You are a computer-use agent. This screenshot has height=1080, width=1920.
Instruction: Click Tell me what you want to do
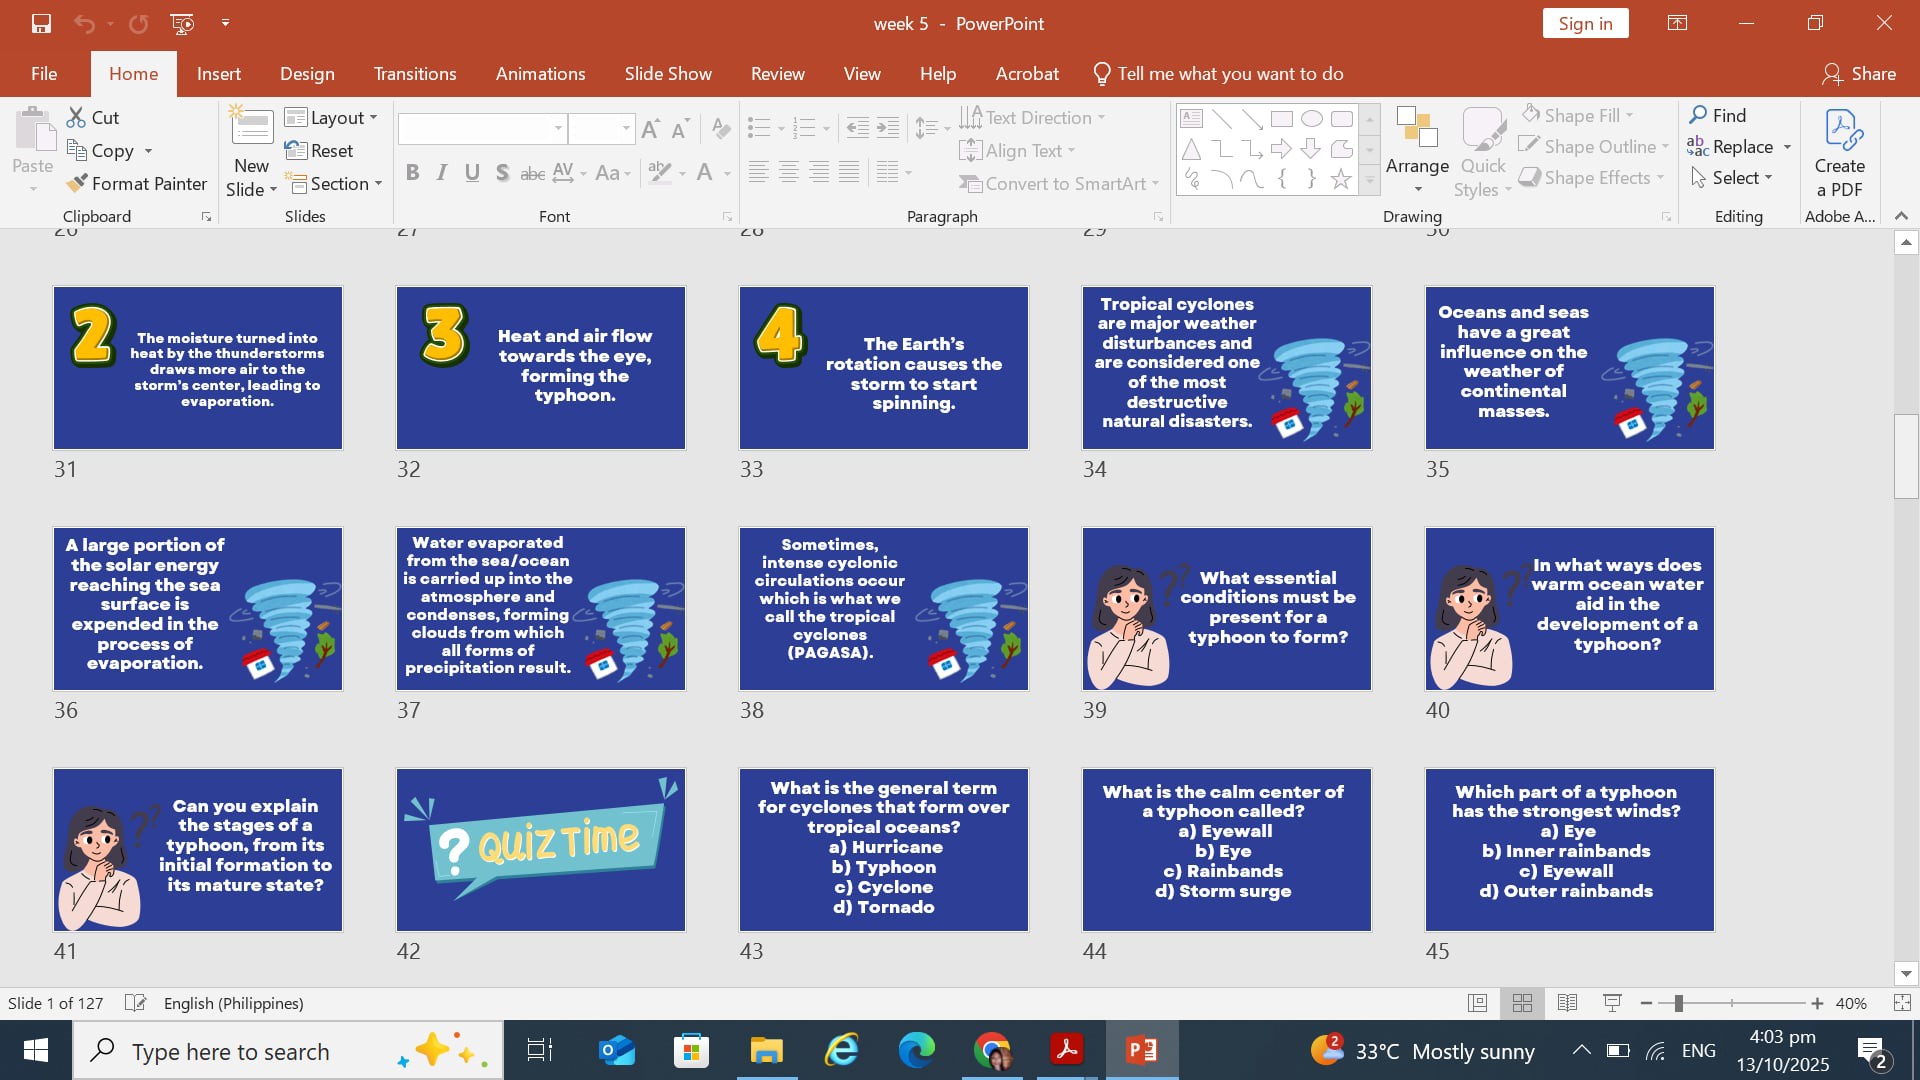pos(1218,74)
